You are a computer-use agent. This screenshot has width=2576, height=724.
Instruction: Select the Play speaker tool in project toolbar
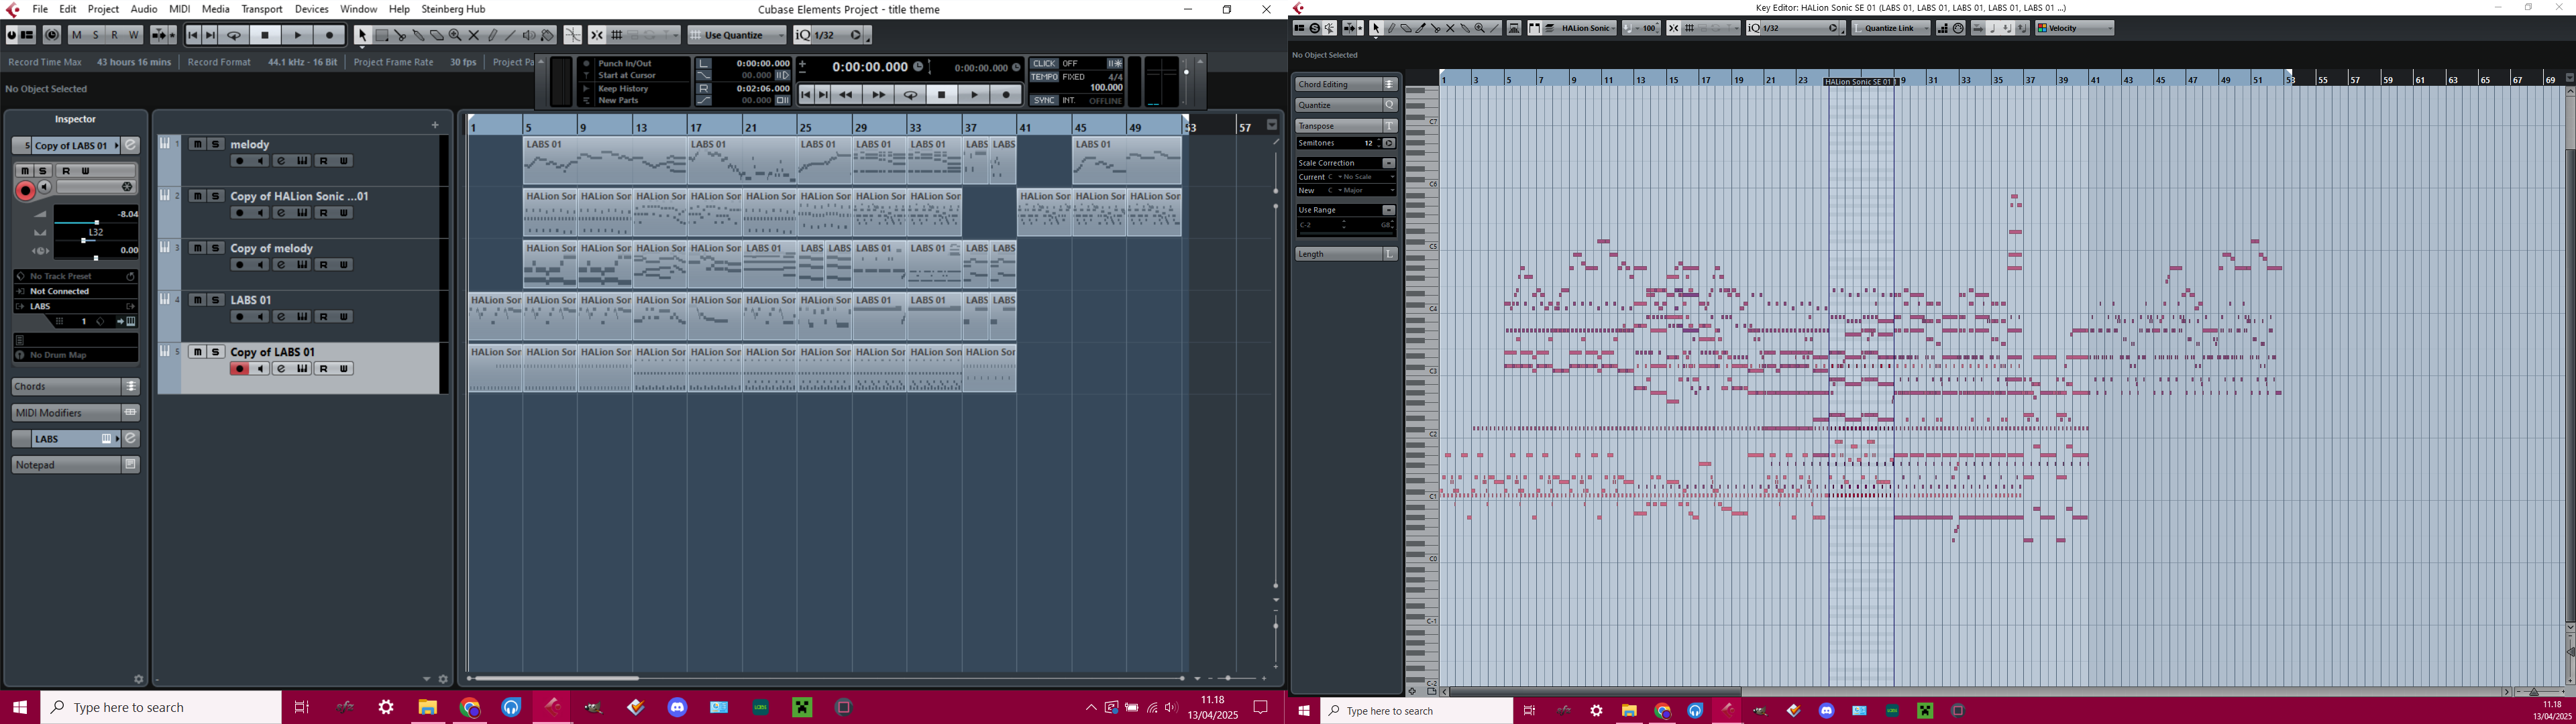(x=529, y=35)
